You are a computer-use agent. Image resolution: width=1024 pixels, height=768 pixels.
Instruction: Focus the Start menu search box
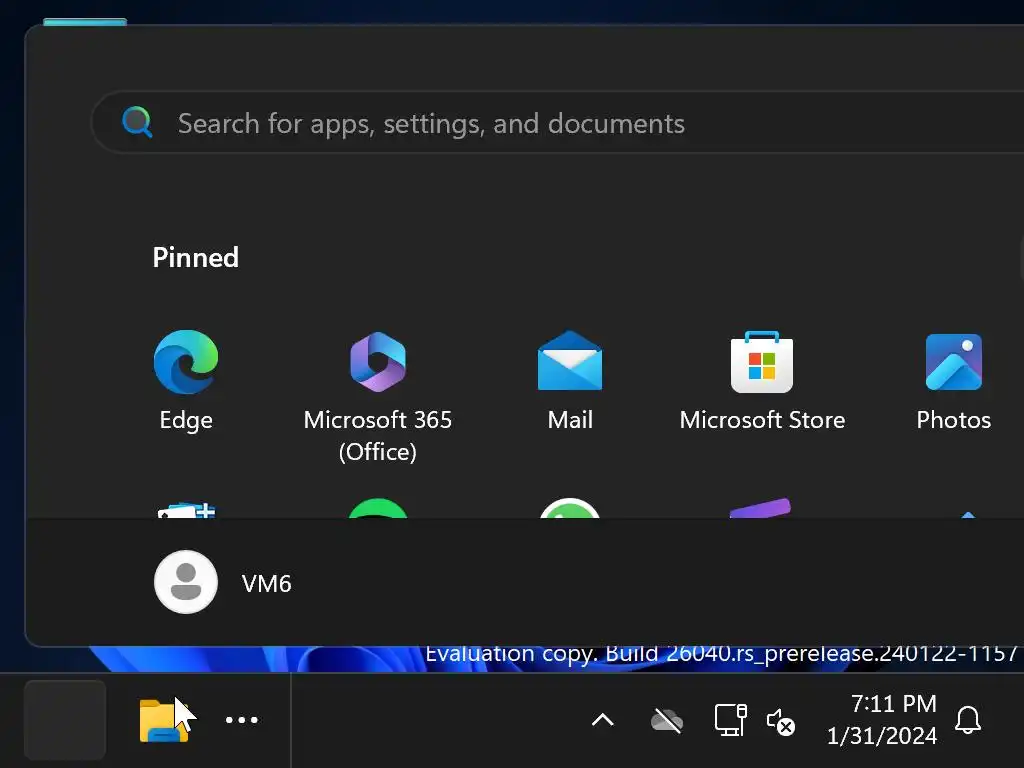coord(557,123)
